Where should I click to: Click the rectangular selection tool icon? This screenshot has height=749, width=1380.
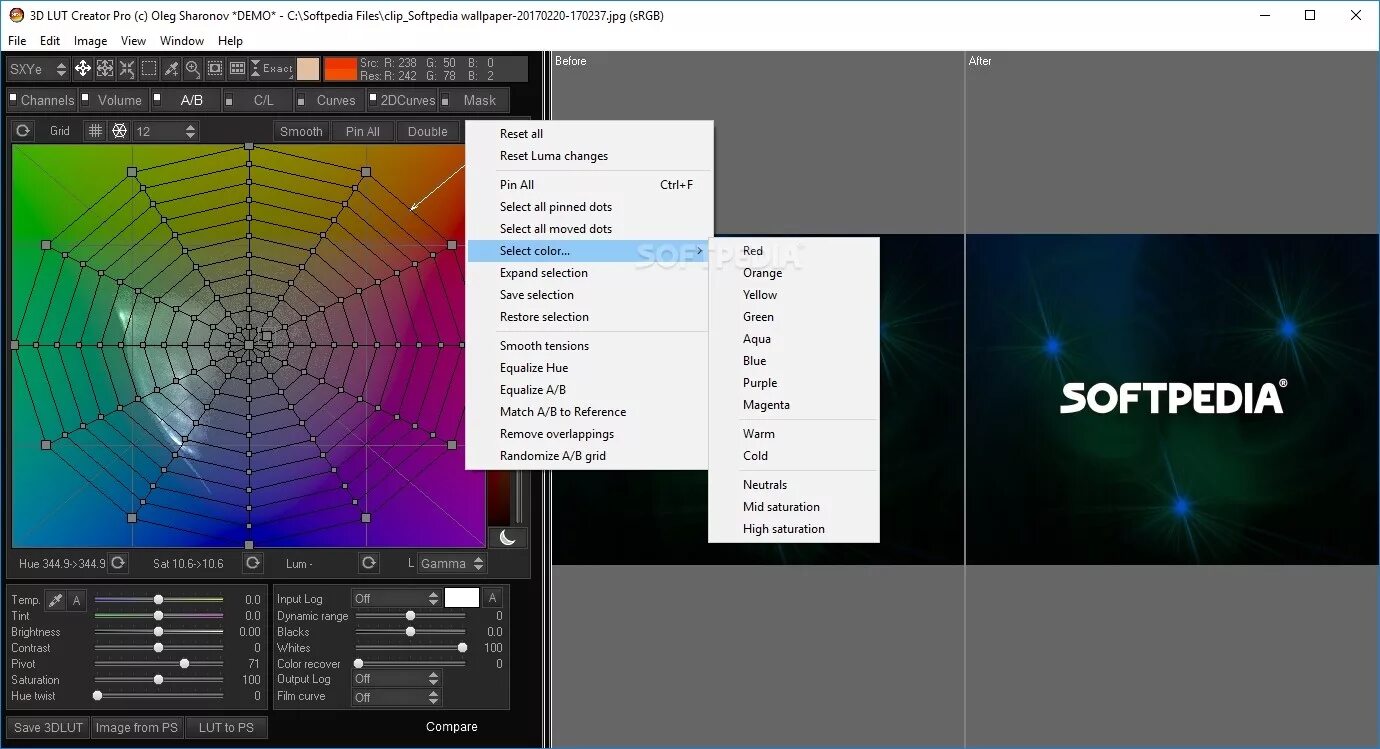[x=147, y=68]
